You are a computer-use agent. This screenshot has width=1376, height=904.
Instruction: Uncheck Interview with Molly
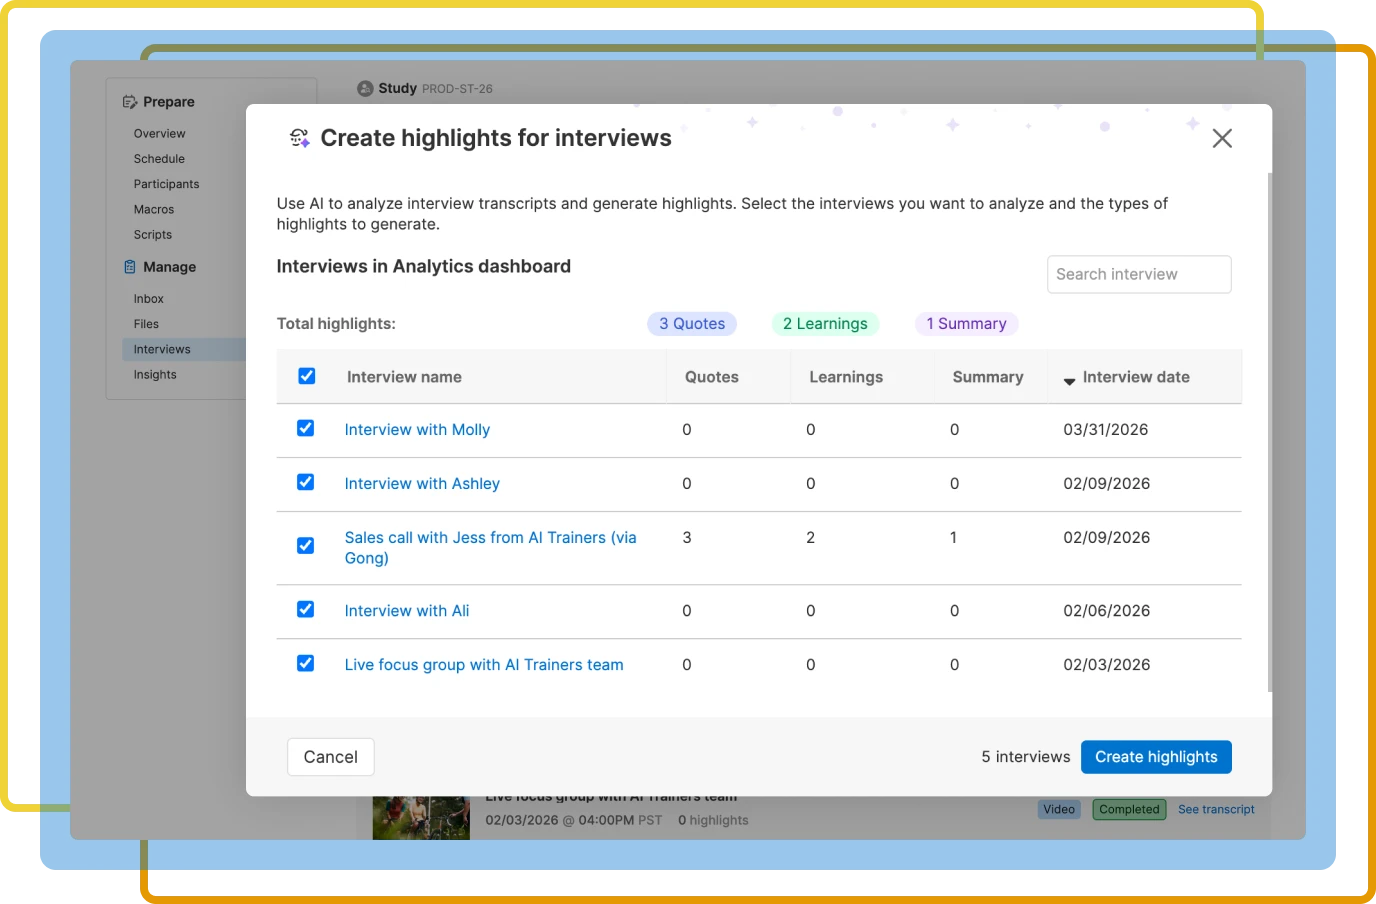click(x=306, y=429)
